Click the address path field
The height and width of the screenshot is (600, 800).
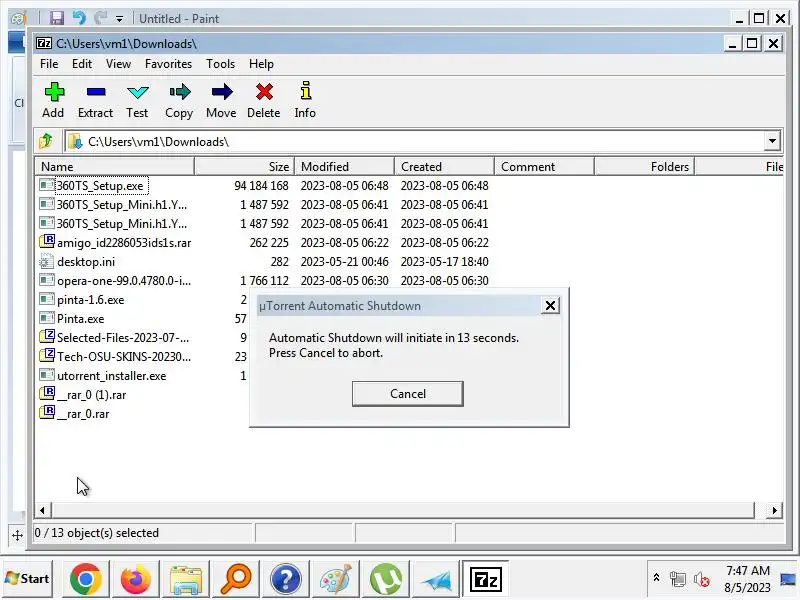click(x=414, y=141)
